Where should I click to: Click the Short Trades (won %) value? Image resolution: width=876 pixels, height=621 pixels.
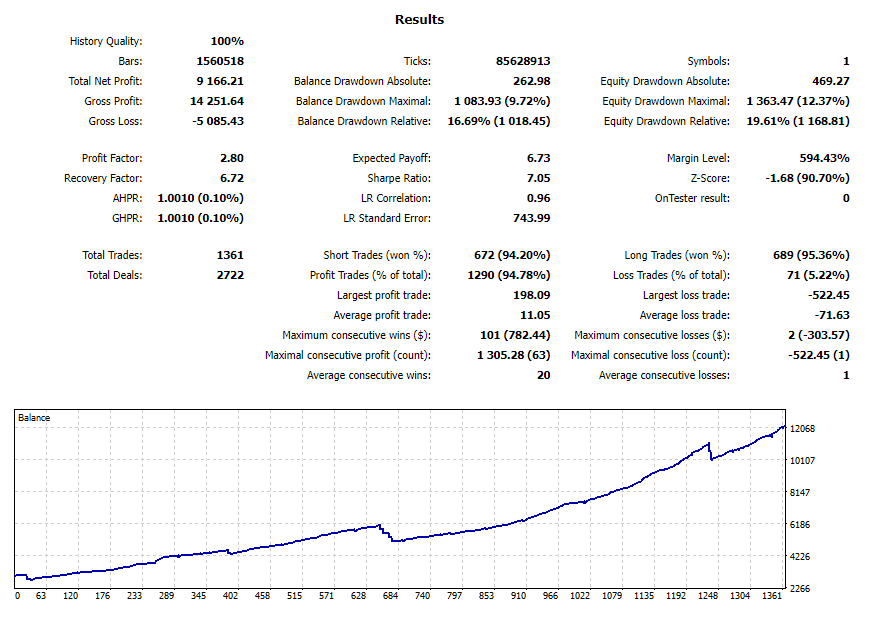pyautogui.click(x=511, y=255)
